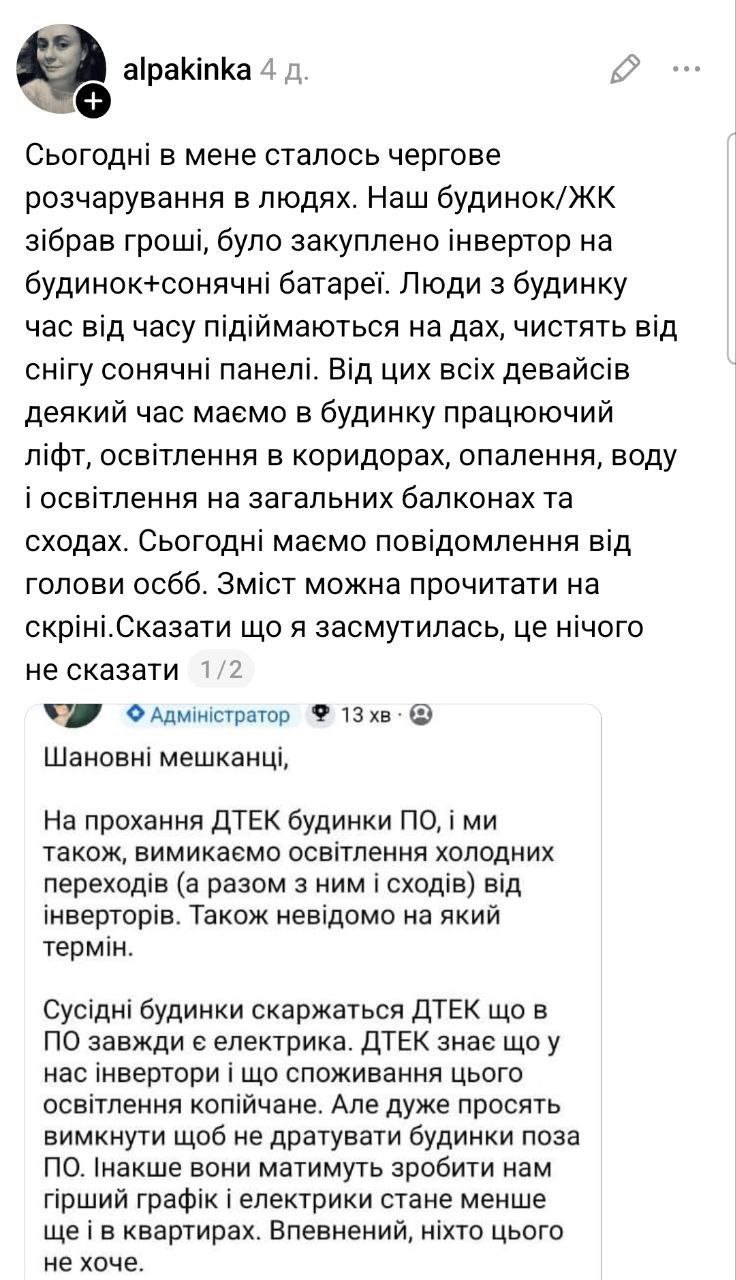Click the '13 хв' time in embedded screenshot
The image size is (736, 1280).
366,715
